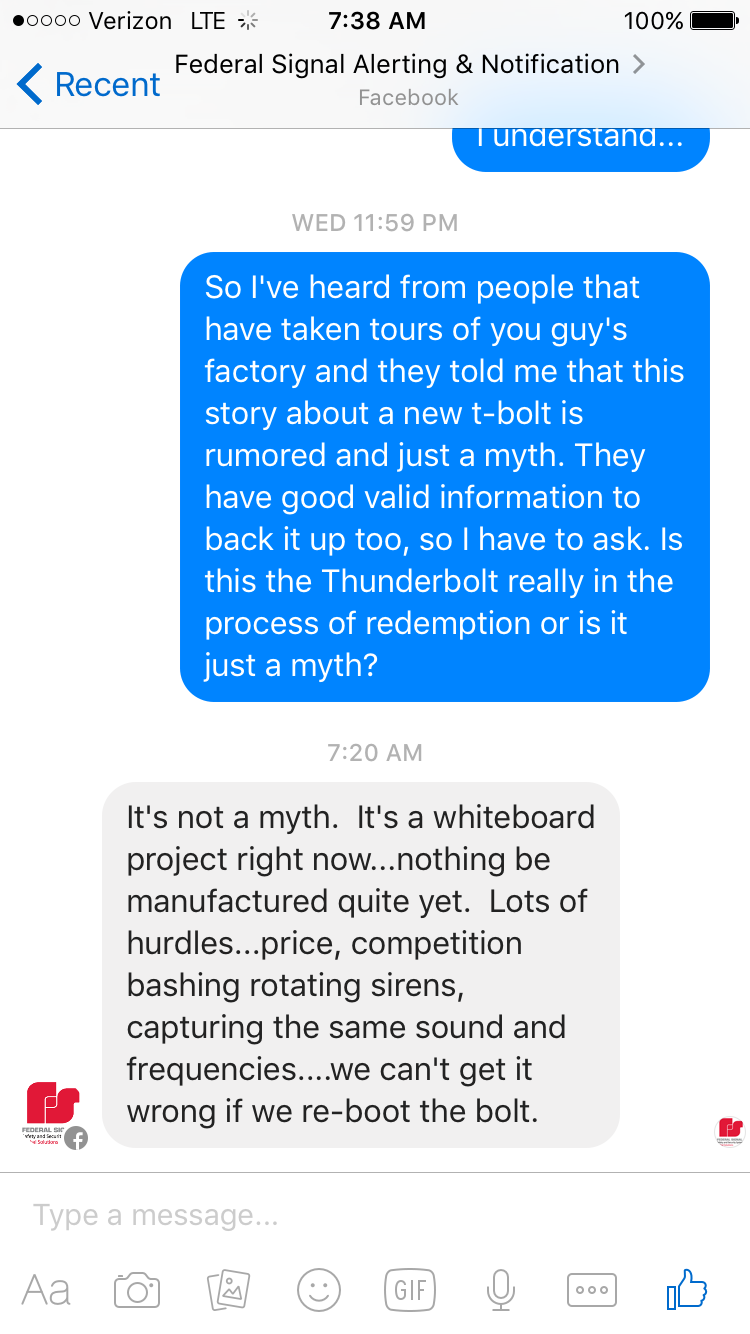Send a thumbs-up like

coord(687,1289)
